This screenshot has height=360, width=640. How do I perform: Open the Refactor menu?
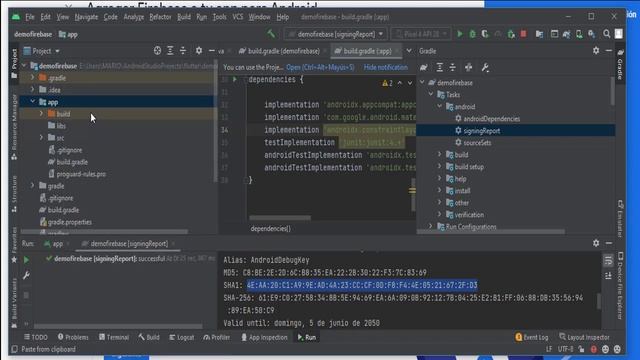tap(160, 17)
